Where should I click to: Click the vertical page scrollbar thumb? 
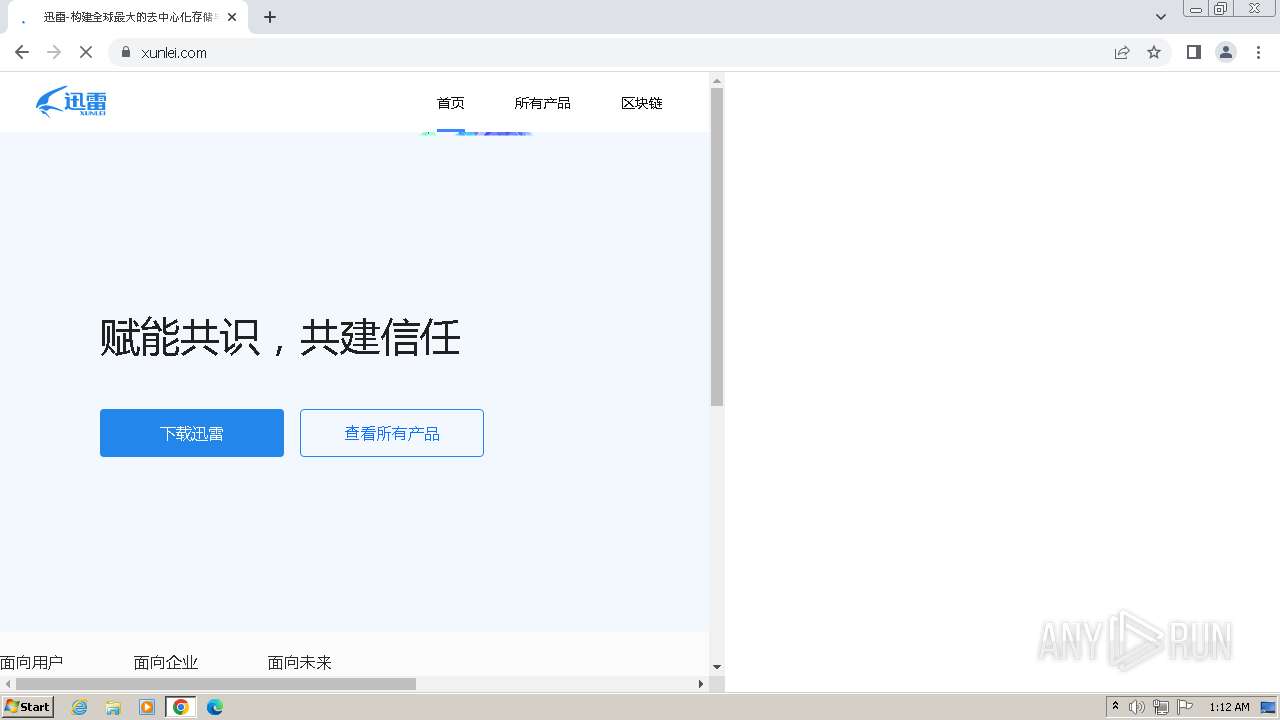(x=717, y=247)
